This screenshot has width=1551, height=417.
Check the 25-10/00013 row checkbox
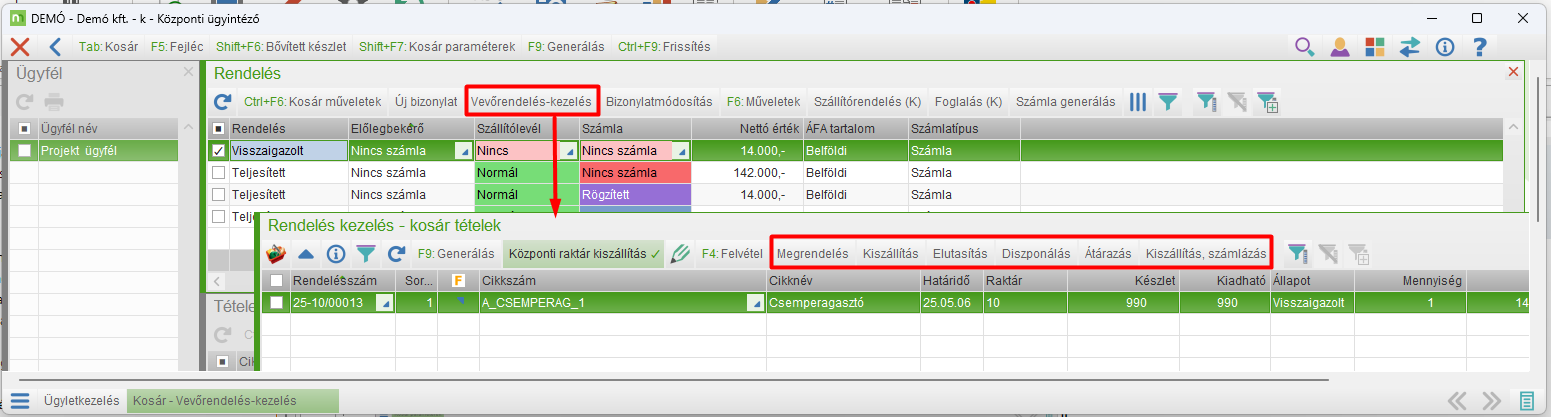tap(276, 303)
